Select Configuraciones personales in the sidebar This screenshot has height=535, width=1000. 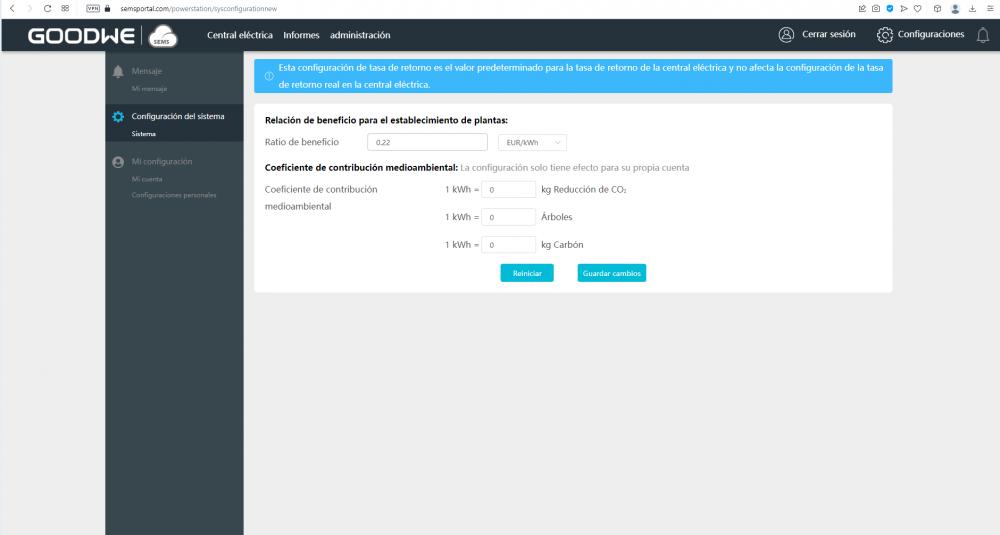(x=174, y=195)
